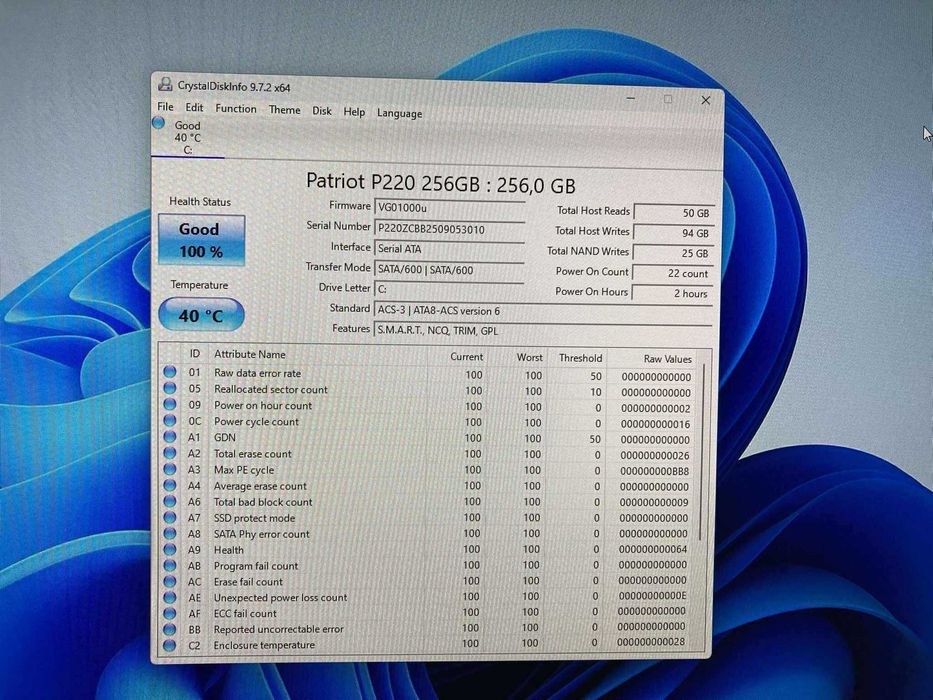The height and width of the screenshot is (700, 933).
Task: Click the Total Host Writes value 94 GB
Action: coord(673,233)
